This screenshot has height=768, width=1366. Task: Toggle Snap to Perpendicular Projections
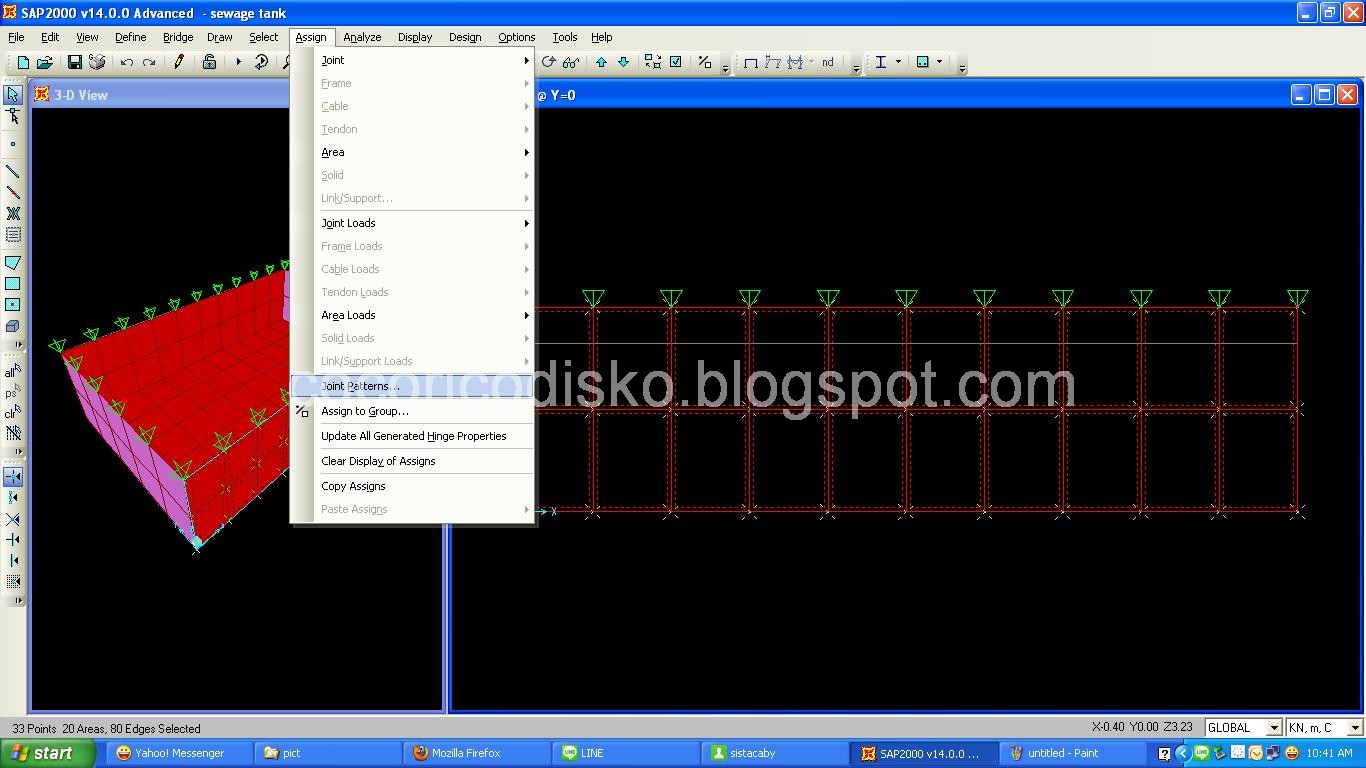(13, 540)
